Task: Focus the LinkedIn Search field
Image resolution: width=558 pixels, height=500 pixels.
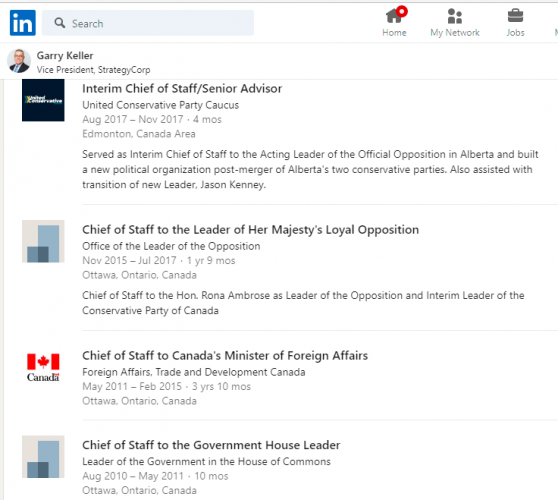Action: tap(148, 23)
